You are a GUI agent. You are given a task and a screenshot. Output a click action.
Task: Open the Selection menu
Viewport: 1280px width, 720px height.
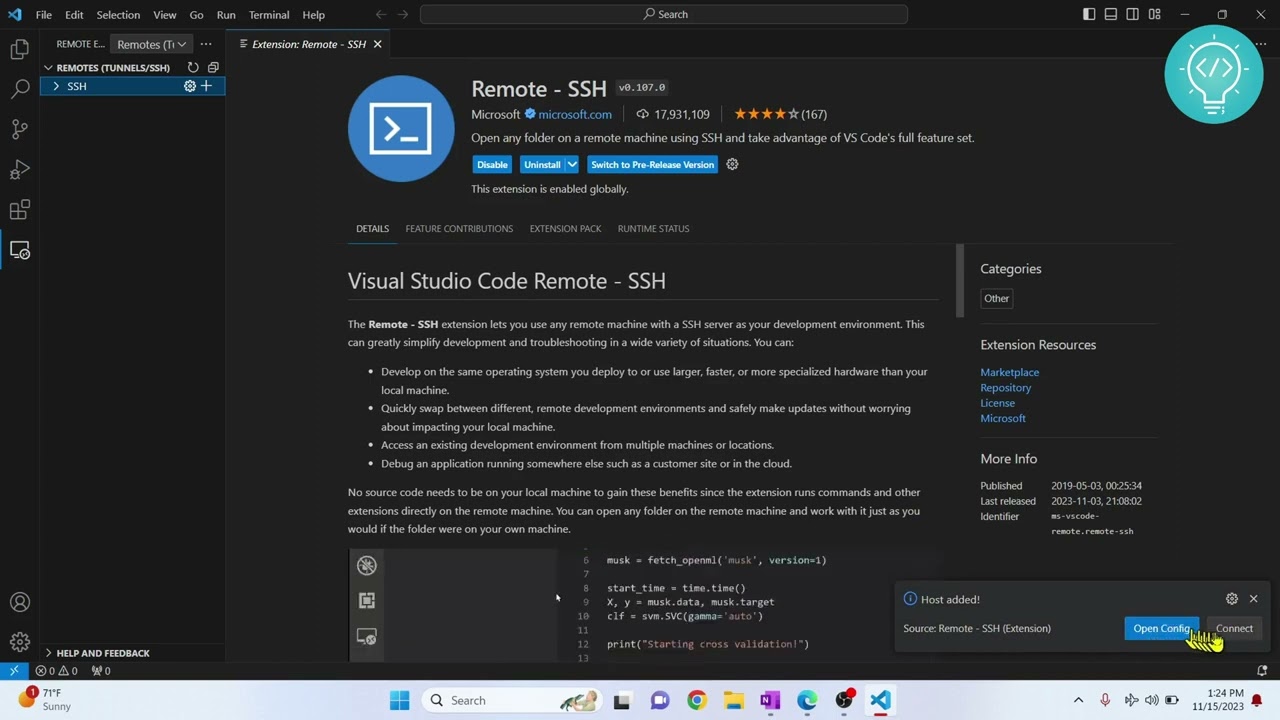tap(118, 15)
